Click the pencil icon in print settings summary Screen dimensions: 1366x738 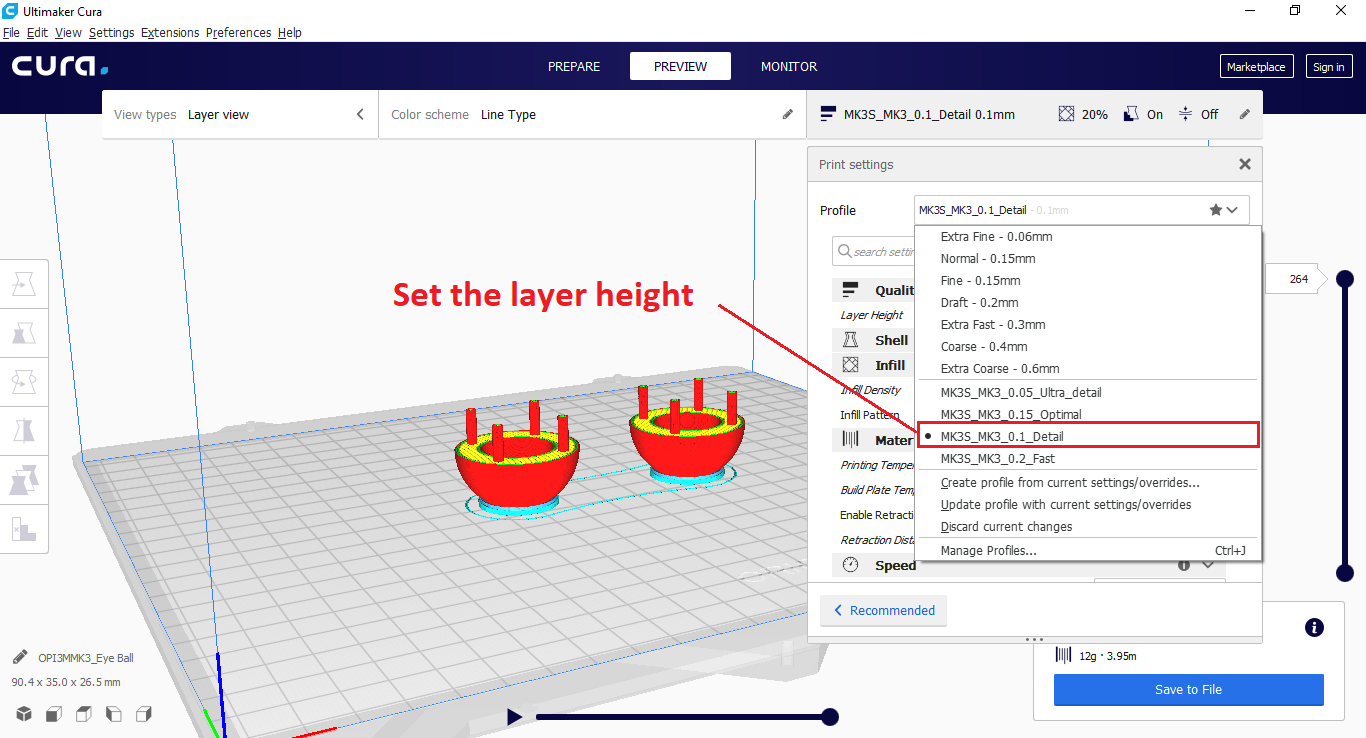click(1245, 115)
